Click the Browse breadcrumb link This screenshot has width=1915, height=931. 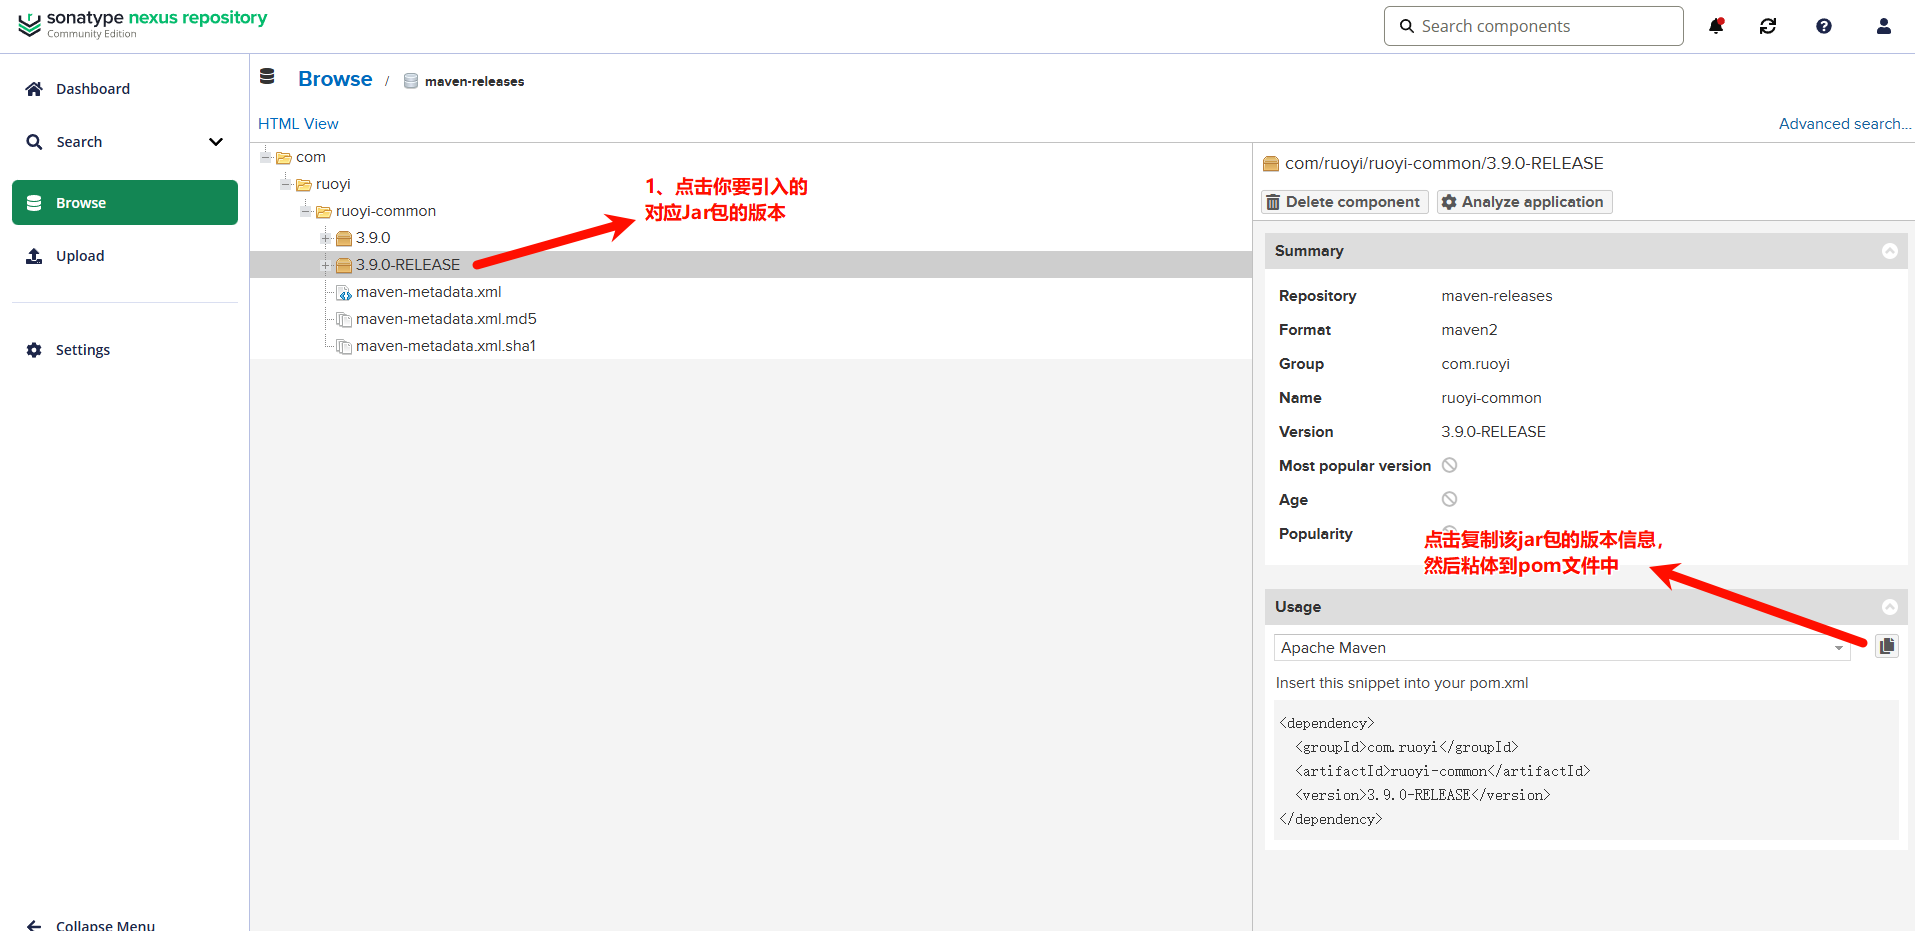335,79
